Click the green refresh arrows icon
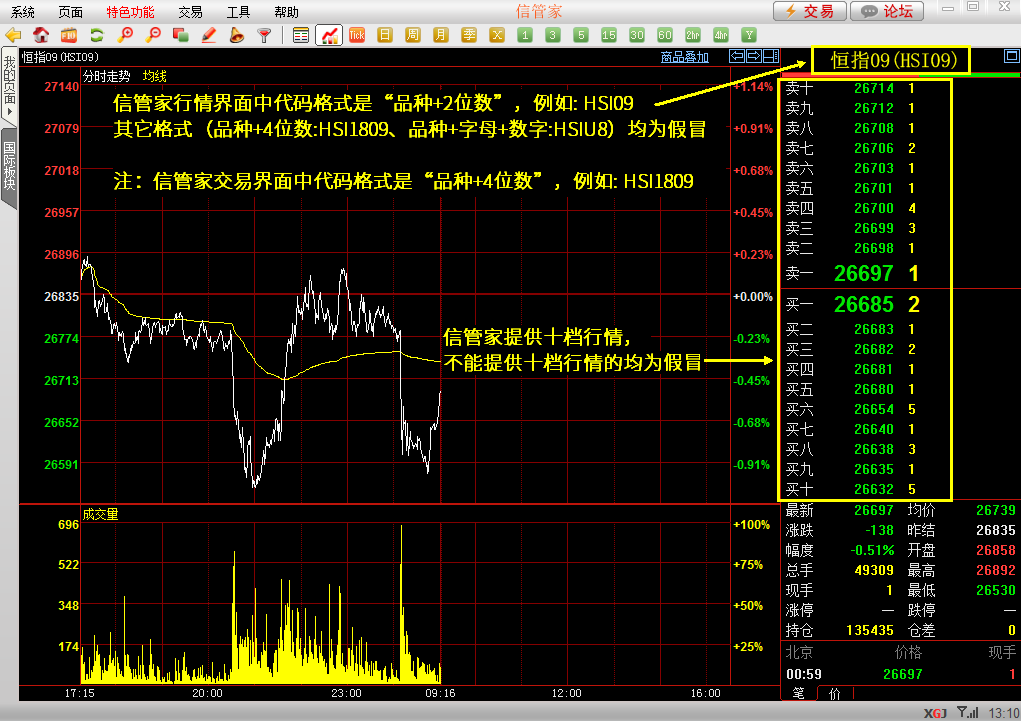1021x721 pixels. point(97,35)
